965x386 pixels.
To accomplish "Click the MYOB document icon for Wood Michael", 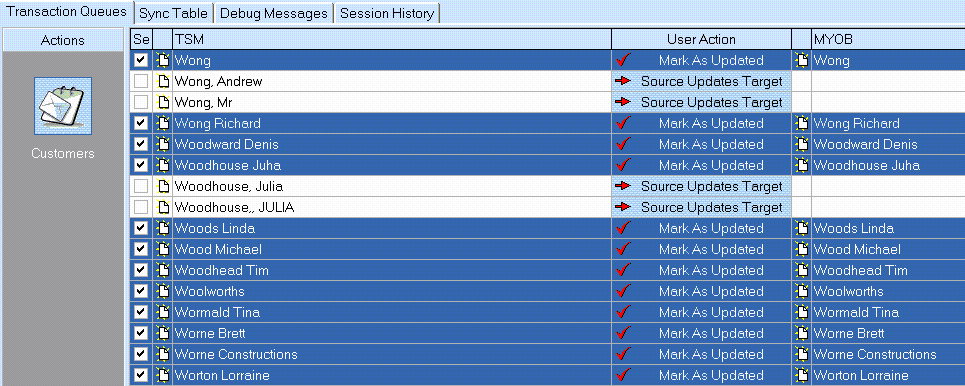I will click(802, 249).
